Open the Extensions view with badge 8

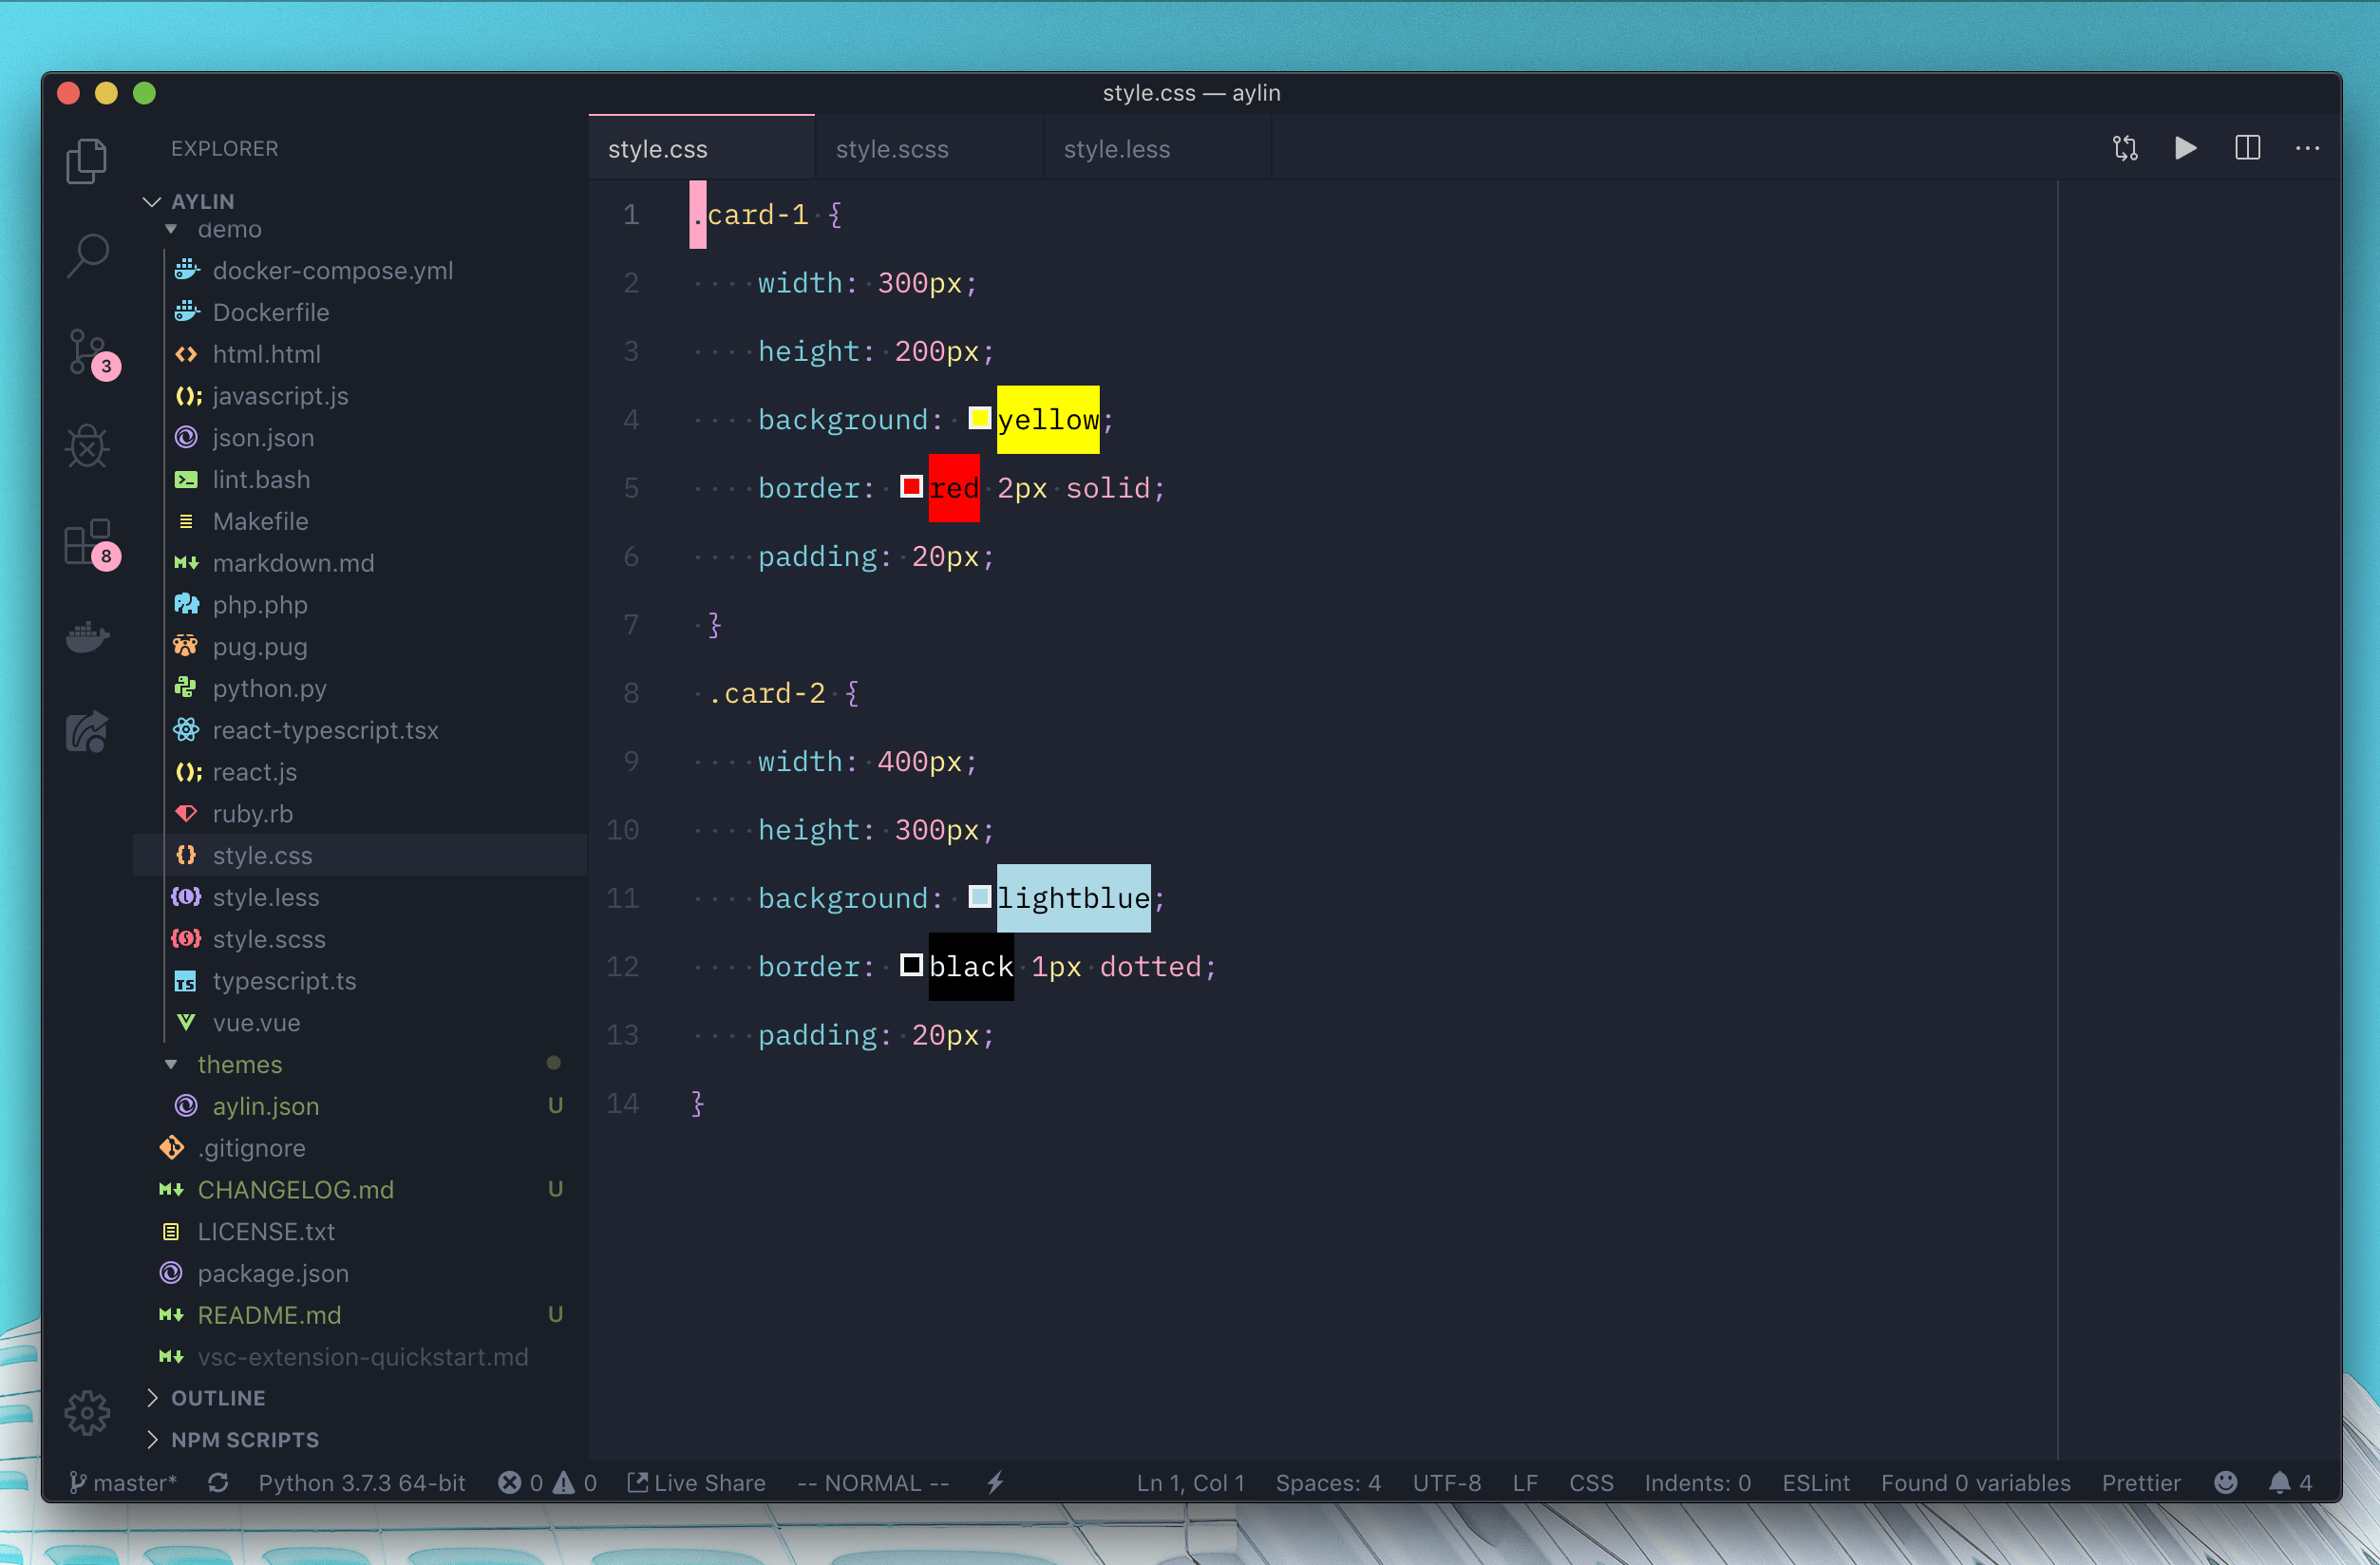click(x=88, y=543)
